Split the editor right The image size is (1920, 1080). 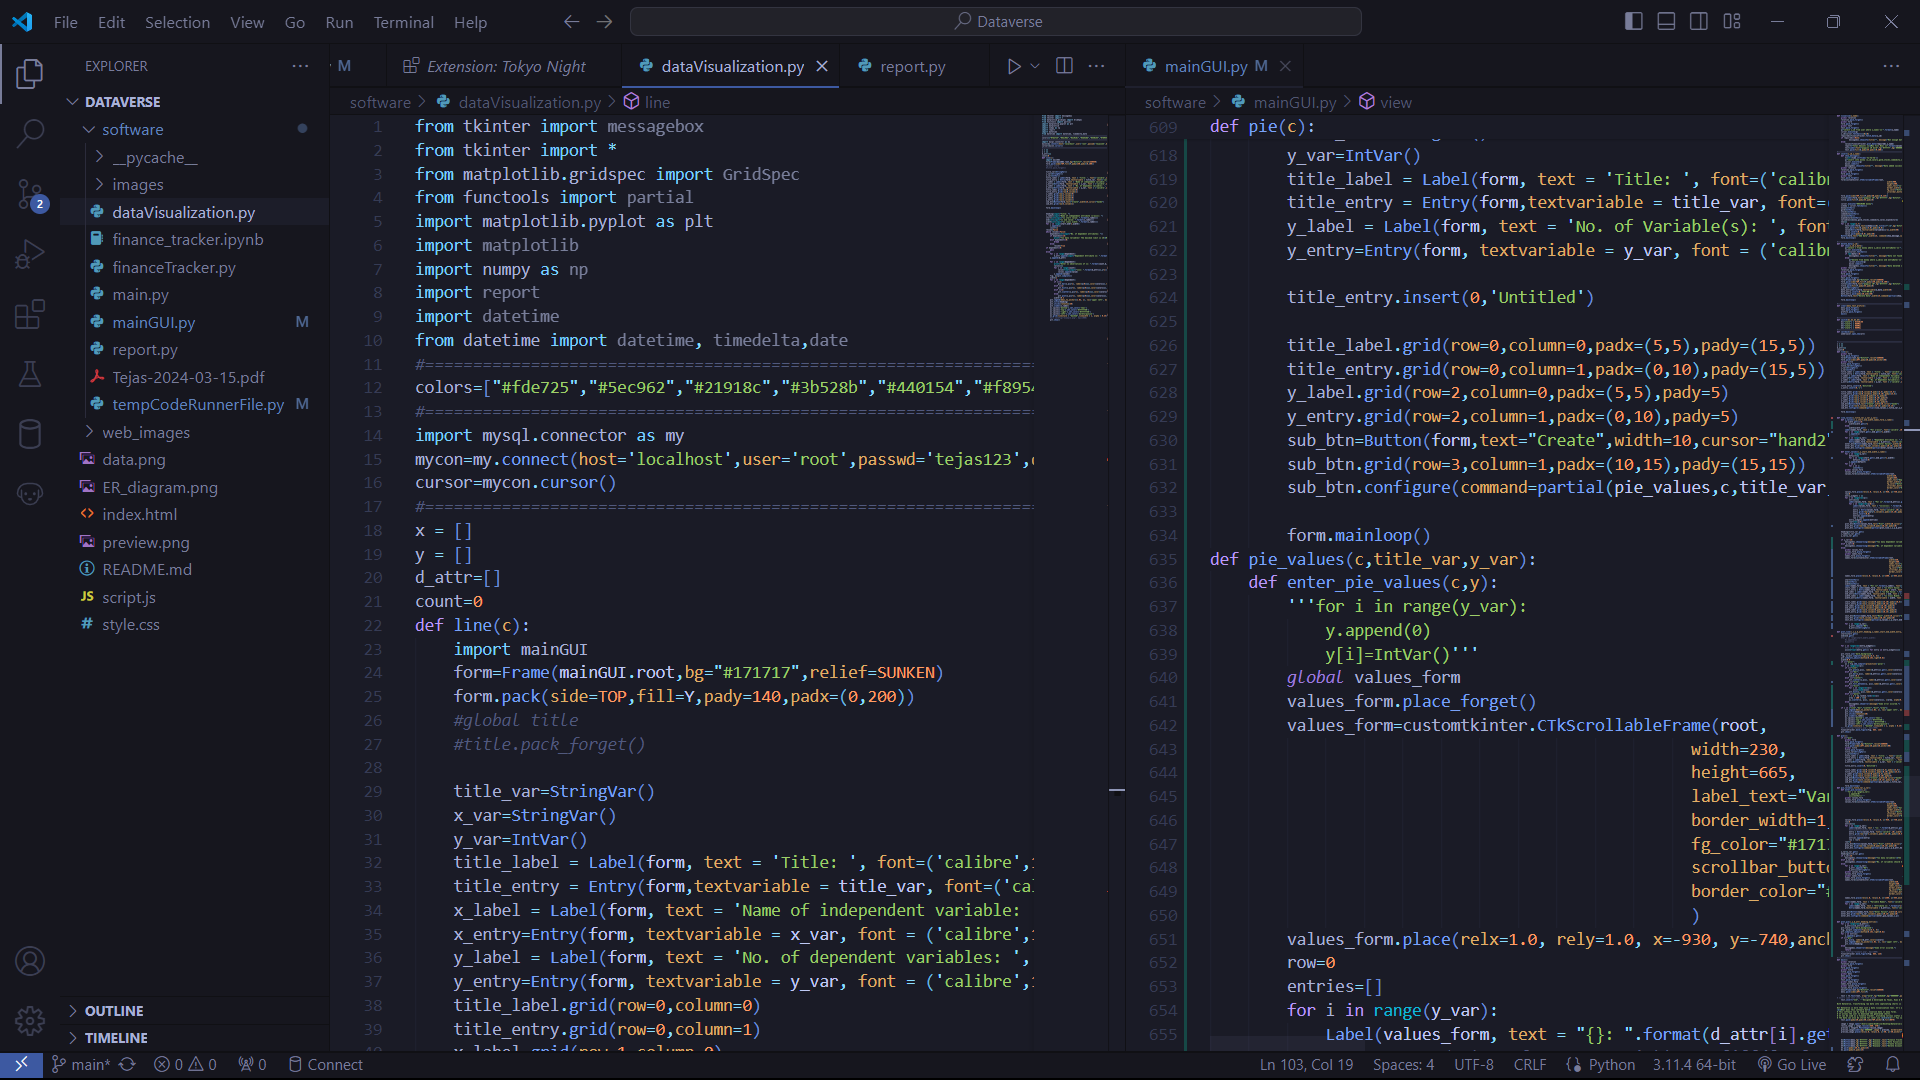tap(1064, 66)
